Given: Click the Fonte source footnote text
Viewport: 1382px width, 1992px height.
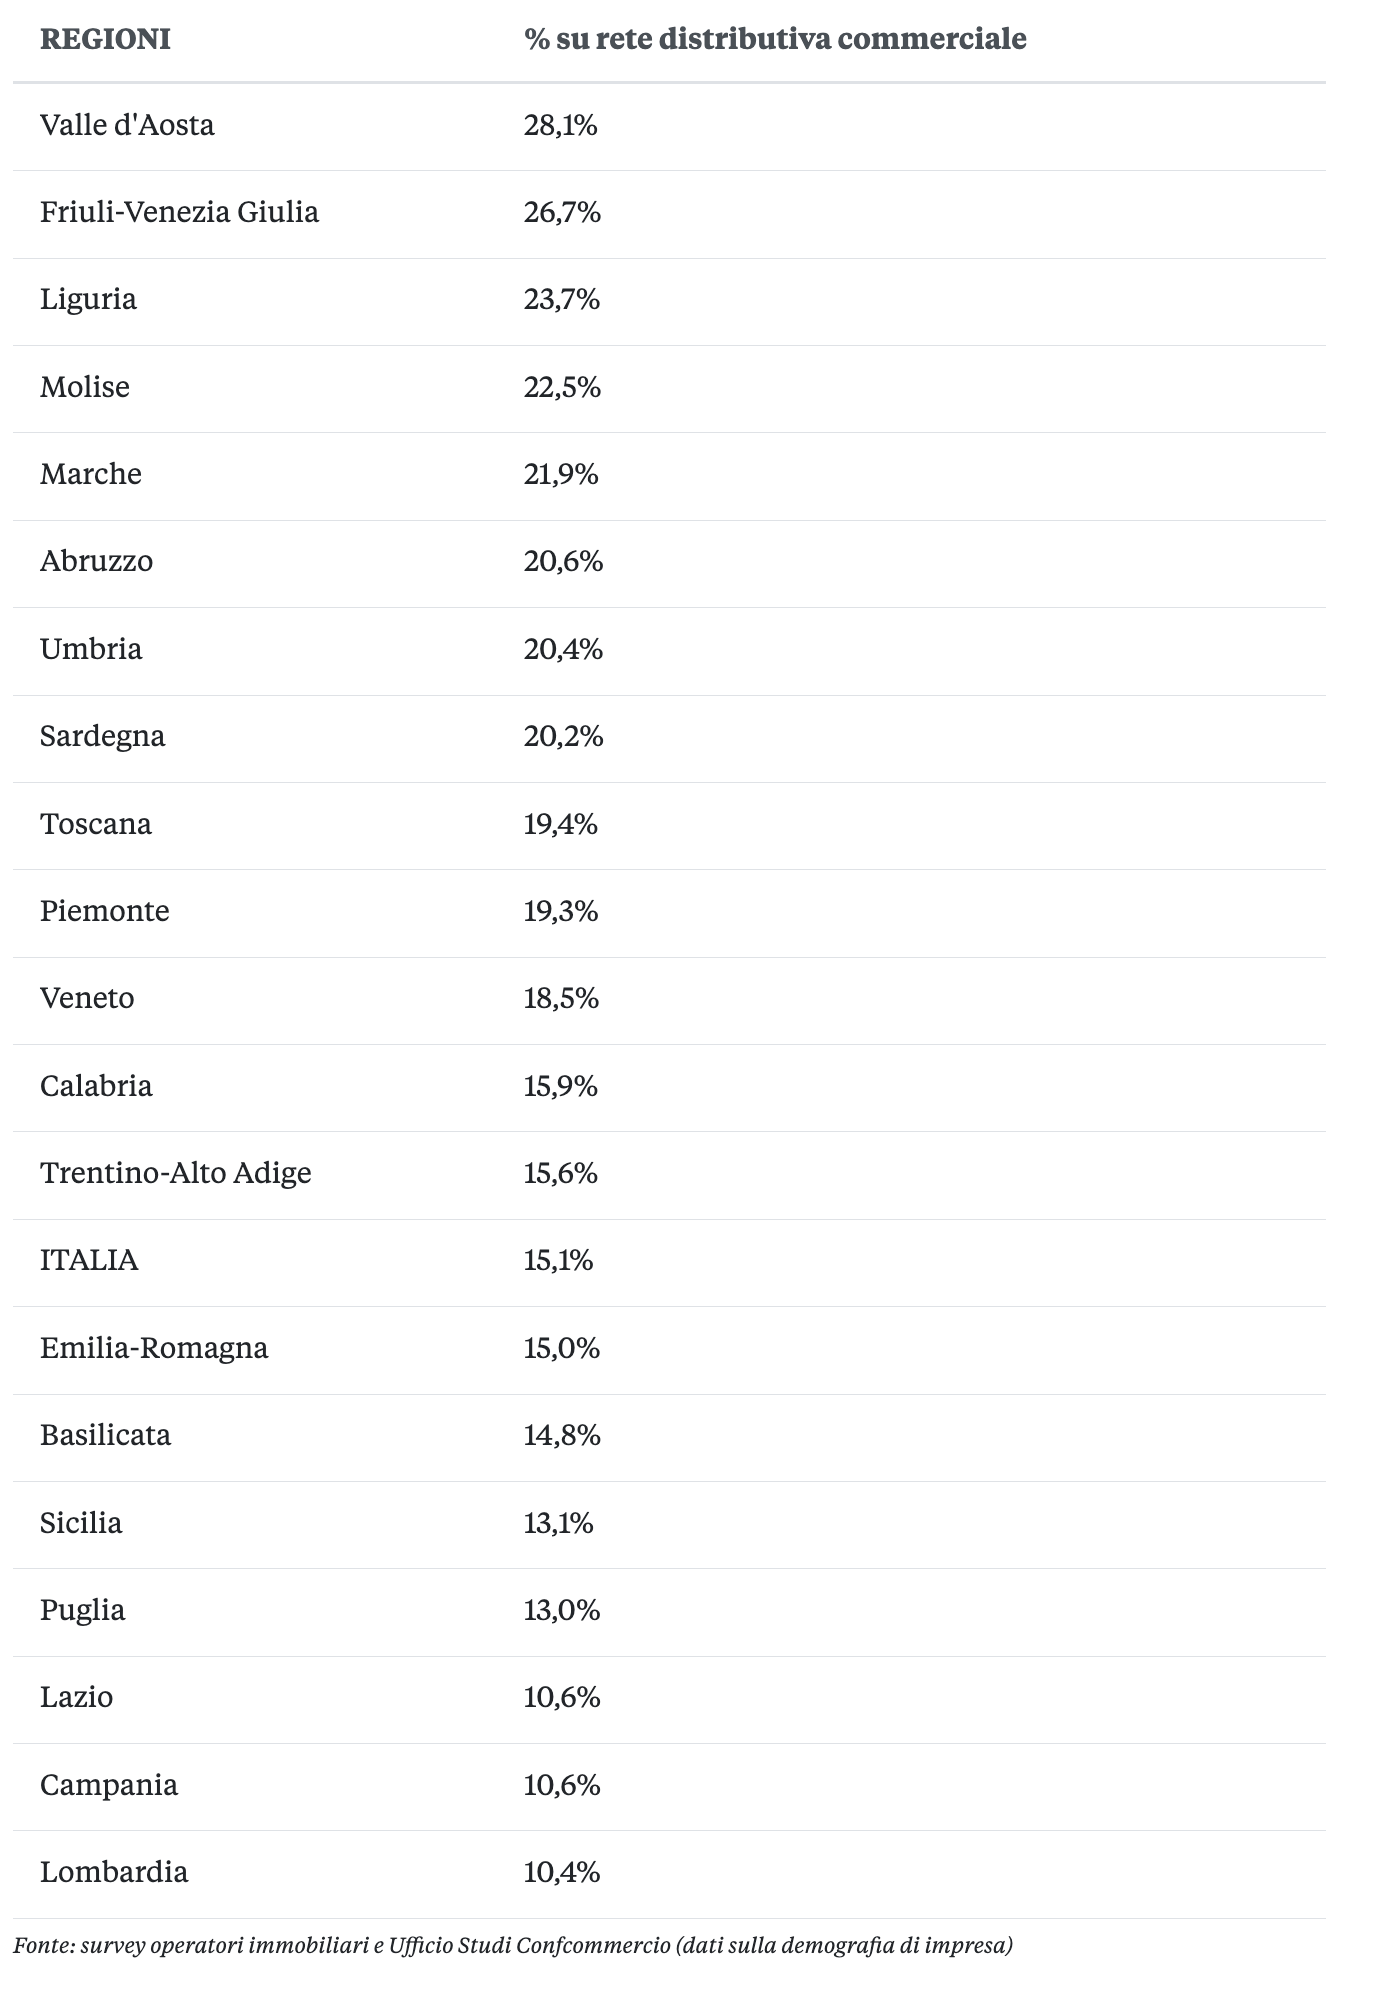Looking at the screenshot, I should (513, 1945).
